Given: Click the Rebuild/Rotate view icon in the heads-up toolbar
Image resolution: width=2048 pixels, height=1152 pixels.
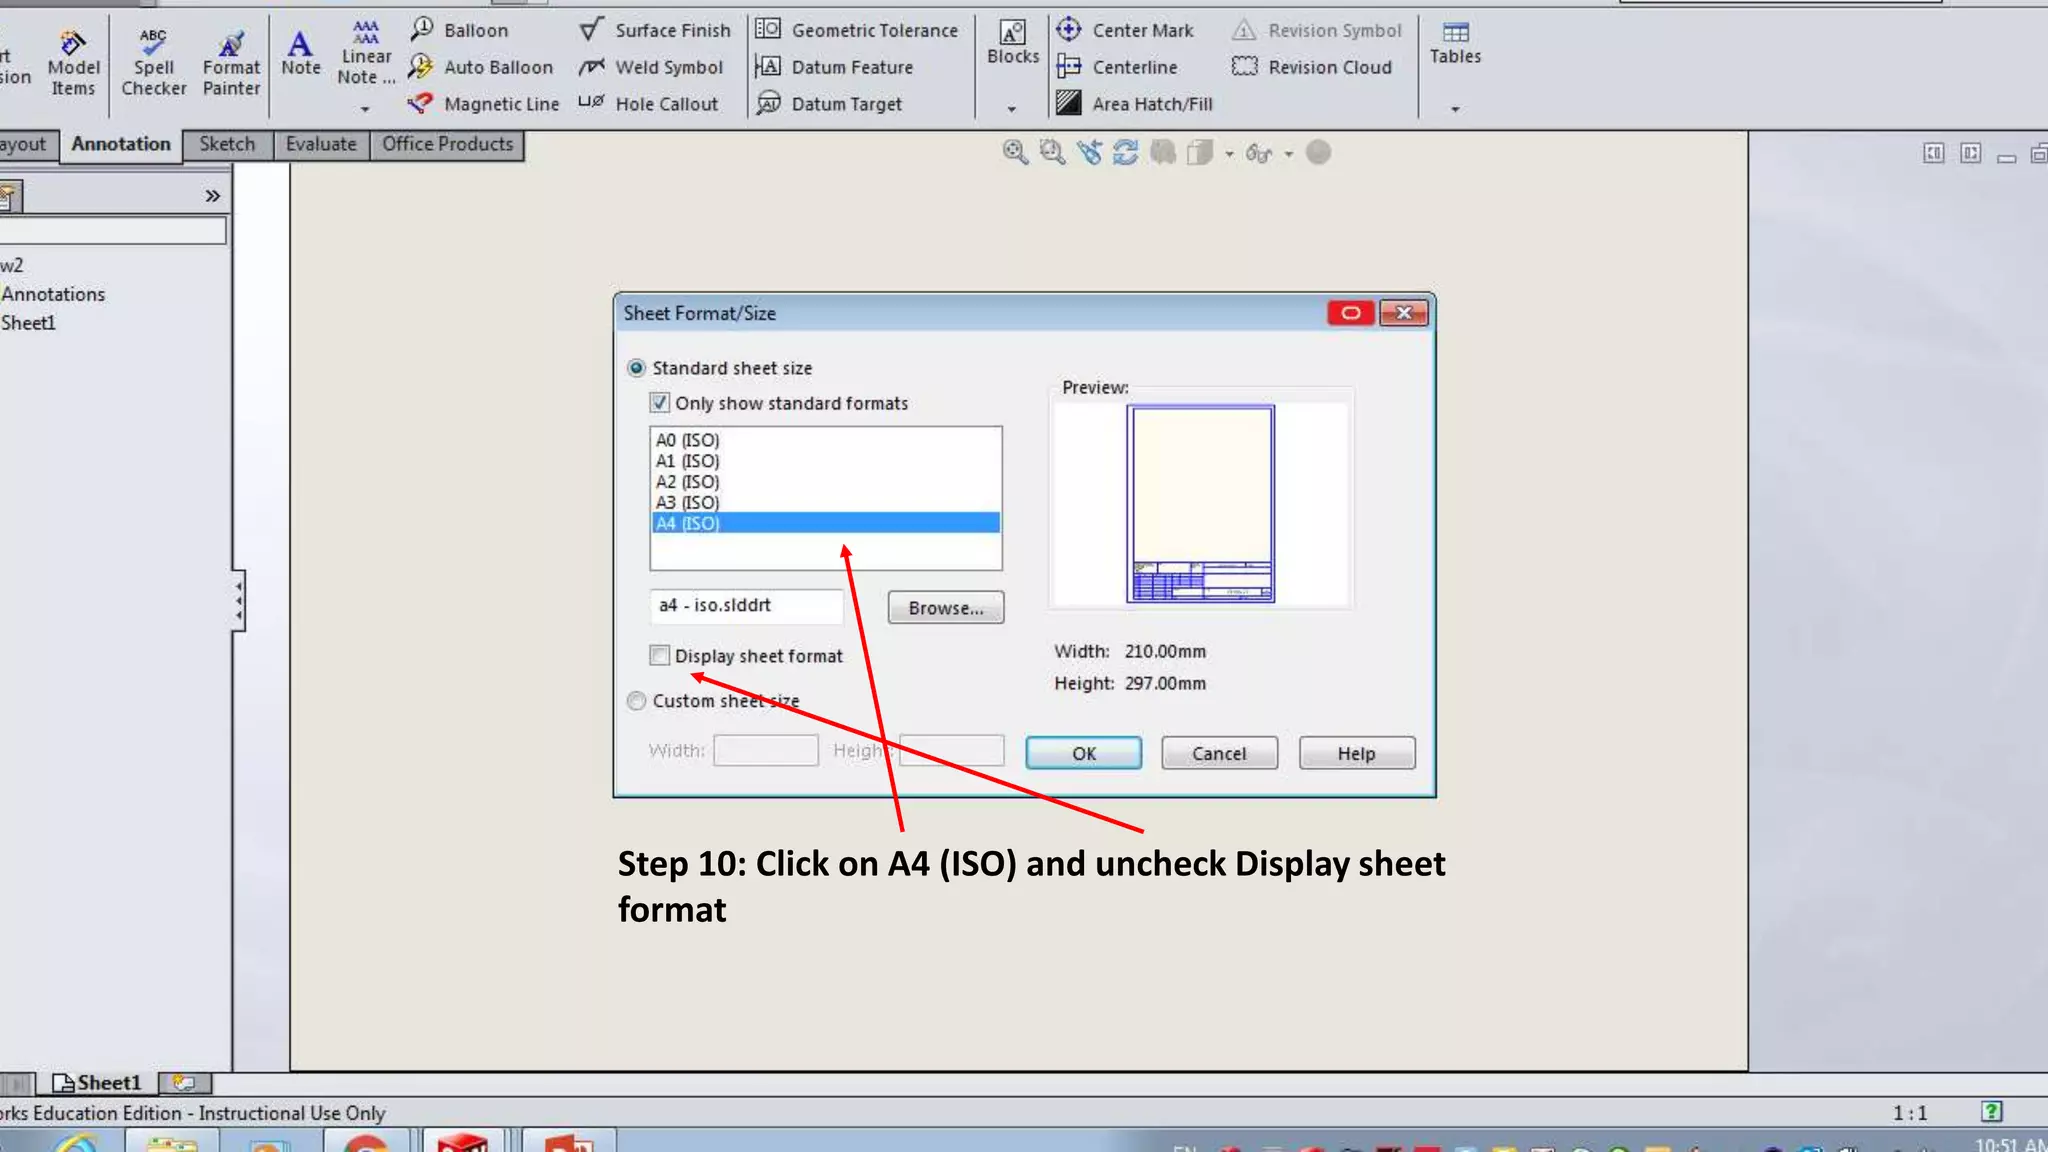Looking at the screenshot, I should 1125,152.
